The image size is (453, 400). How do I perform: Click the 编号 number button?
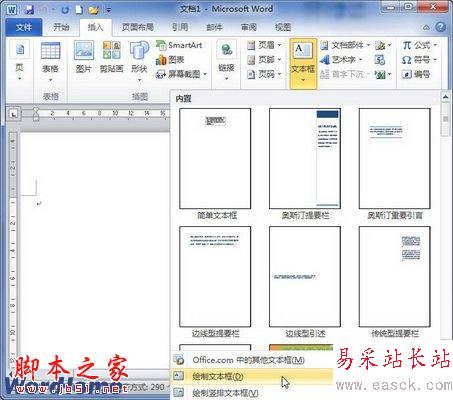pos(416,74)
